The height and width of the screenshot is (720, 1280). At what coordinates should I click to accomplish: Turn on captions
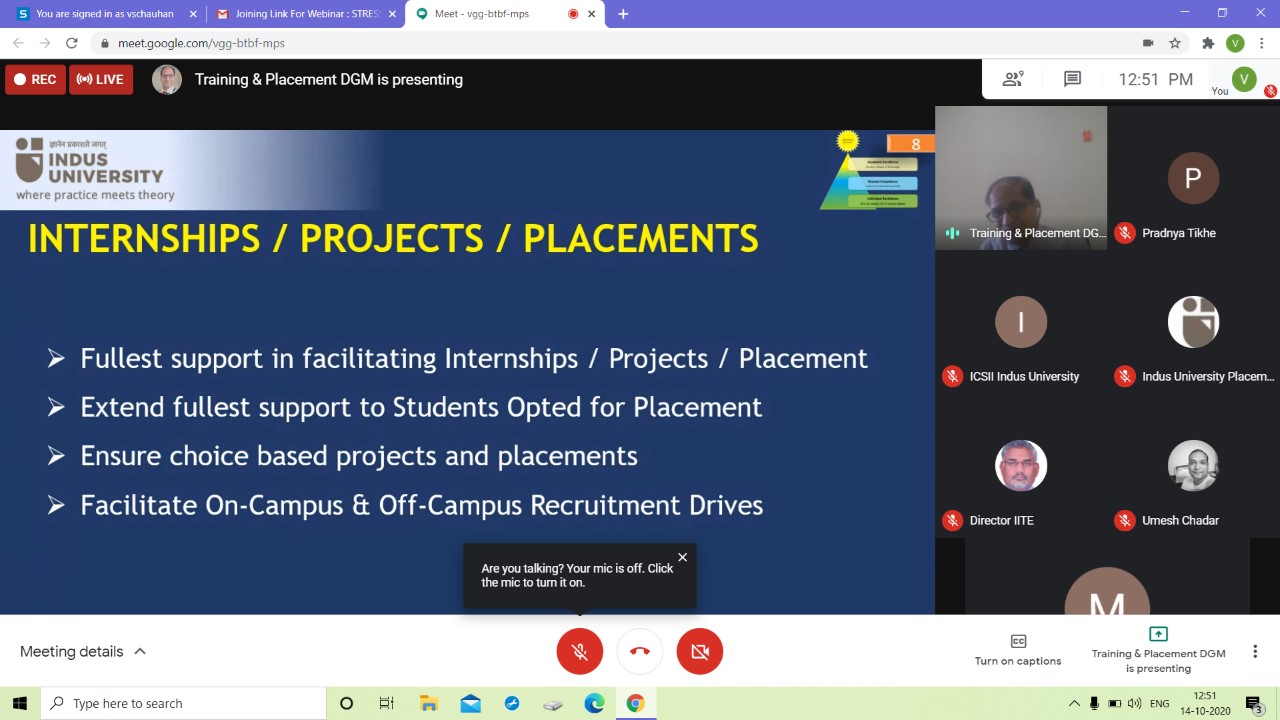click(x=1017, y=650)
